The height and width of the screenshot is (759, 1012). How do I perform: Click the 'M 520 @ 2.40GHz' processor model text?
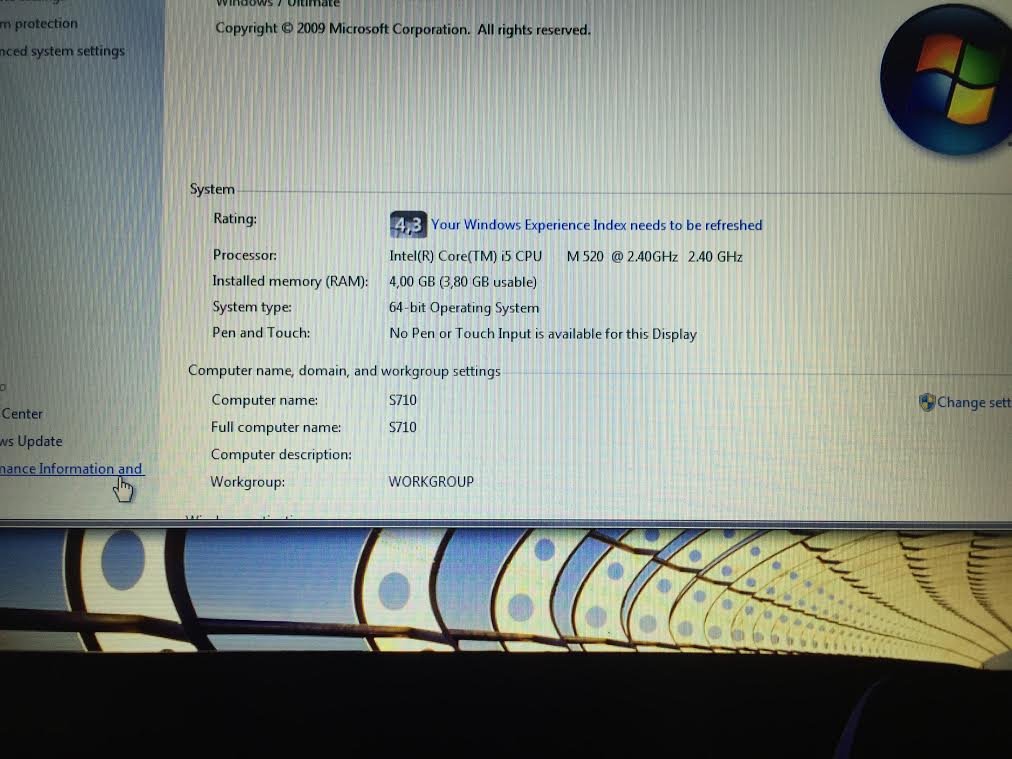tap(622, 257)
